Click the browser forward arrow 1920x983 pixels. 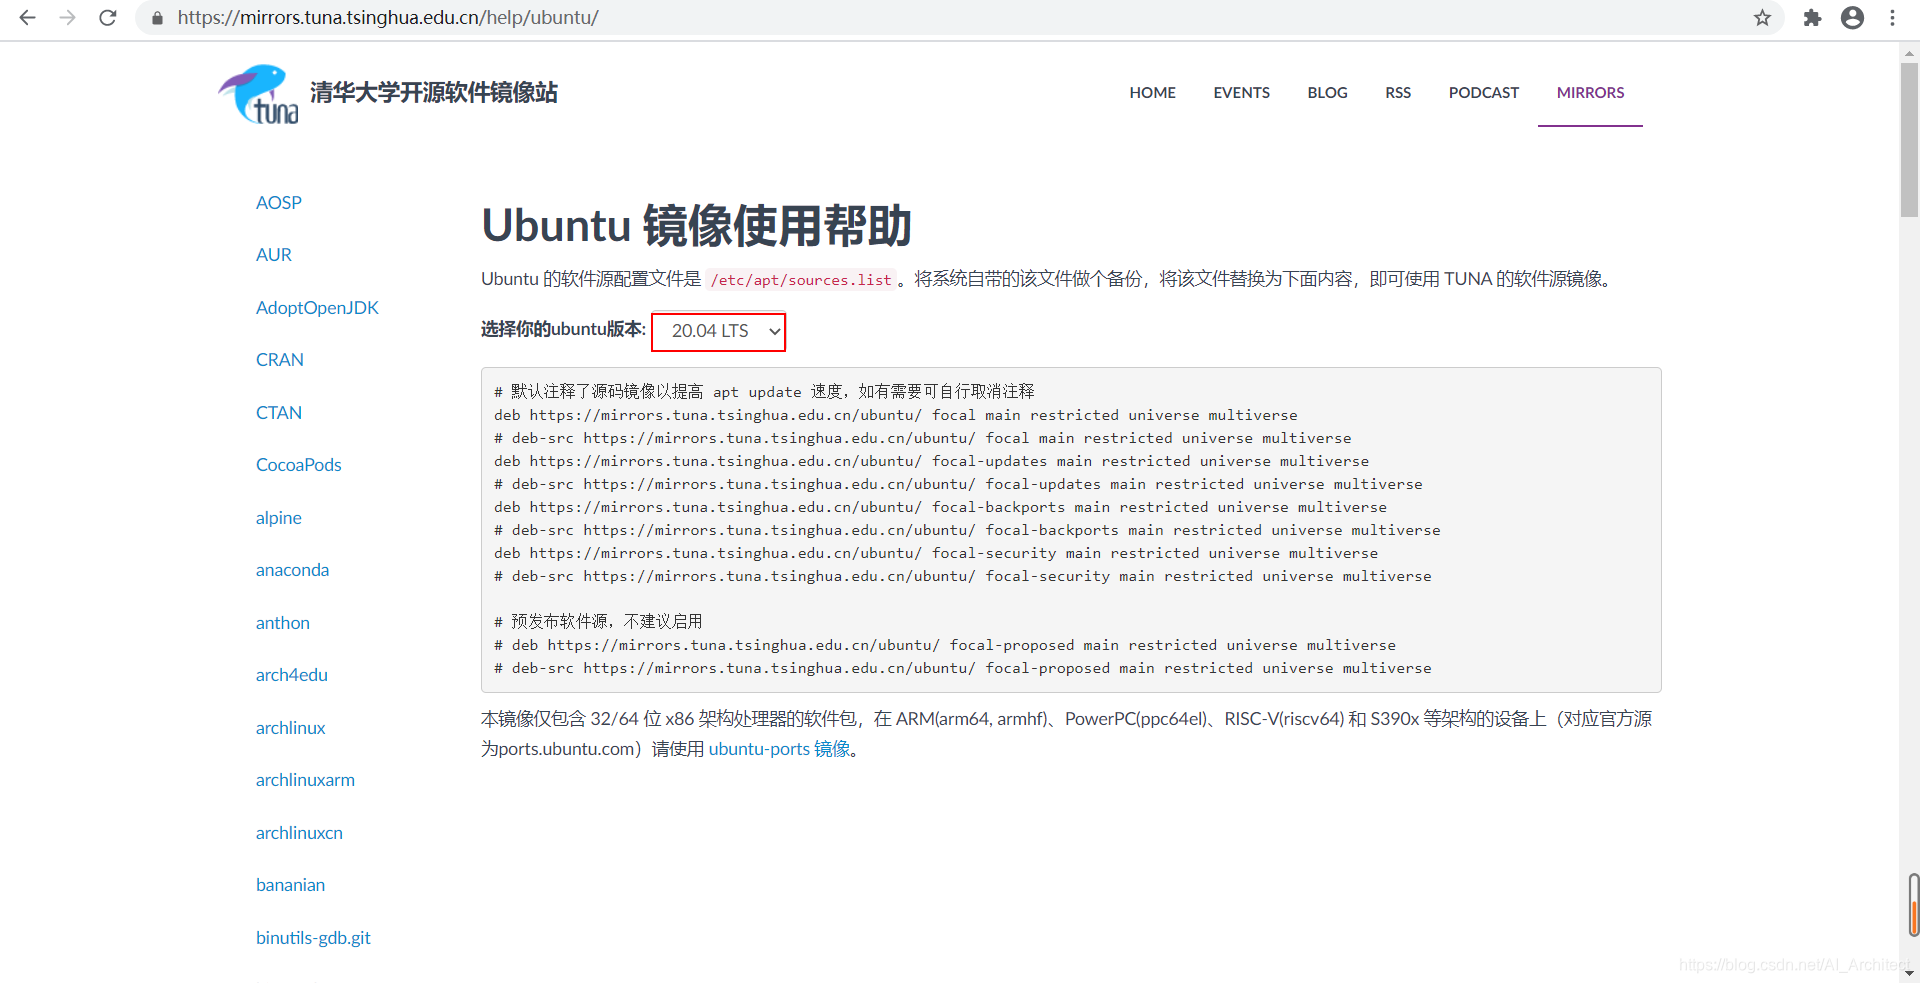point(67,18)
